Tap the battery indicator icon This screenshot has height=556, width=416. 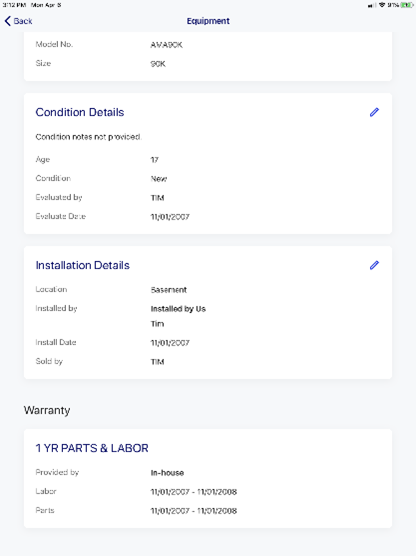406,5
